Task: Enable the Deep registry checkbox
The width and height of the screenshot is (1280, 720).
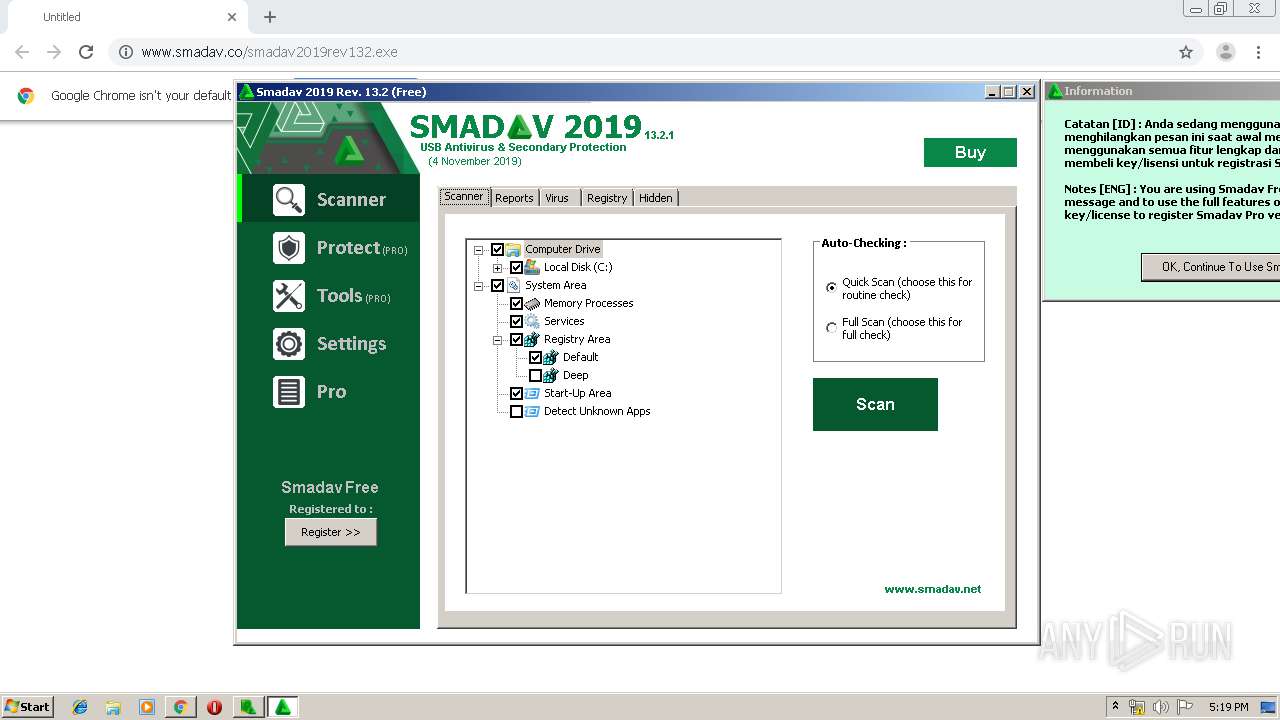Action: 536,375
